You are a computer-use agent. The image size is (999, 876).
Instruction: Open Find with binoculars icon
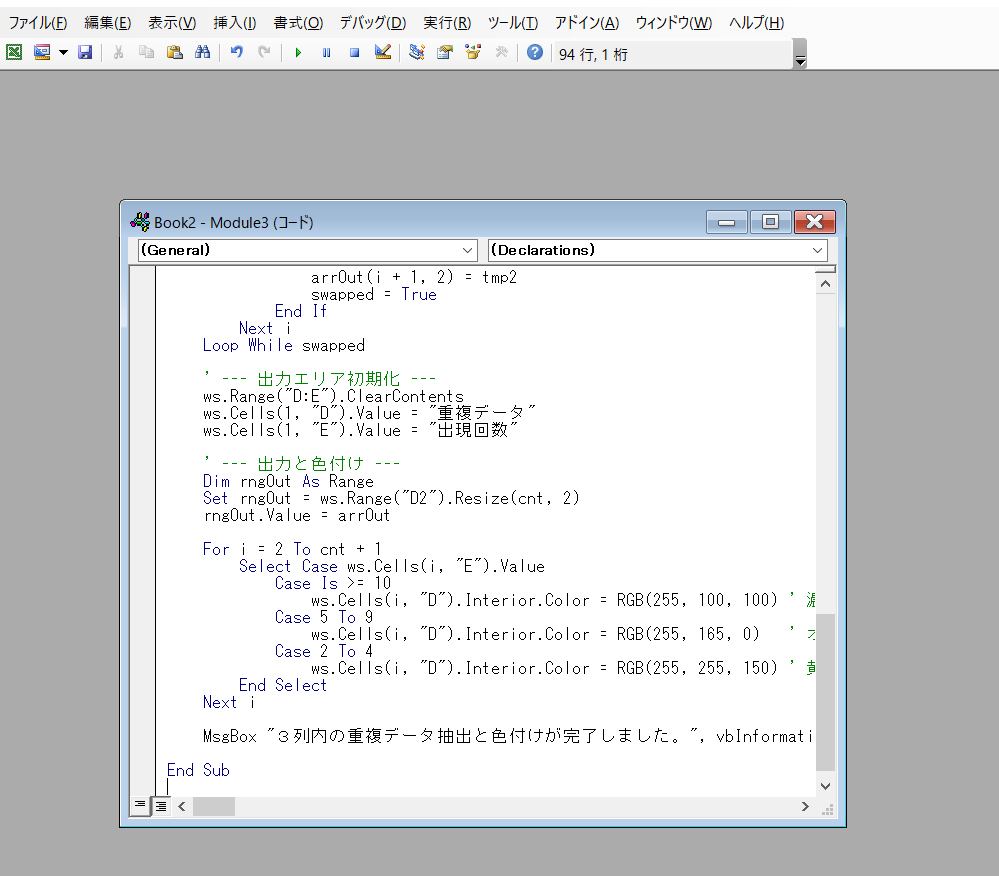pyautogui.click(x=203, y=52)
